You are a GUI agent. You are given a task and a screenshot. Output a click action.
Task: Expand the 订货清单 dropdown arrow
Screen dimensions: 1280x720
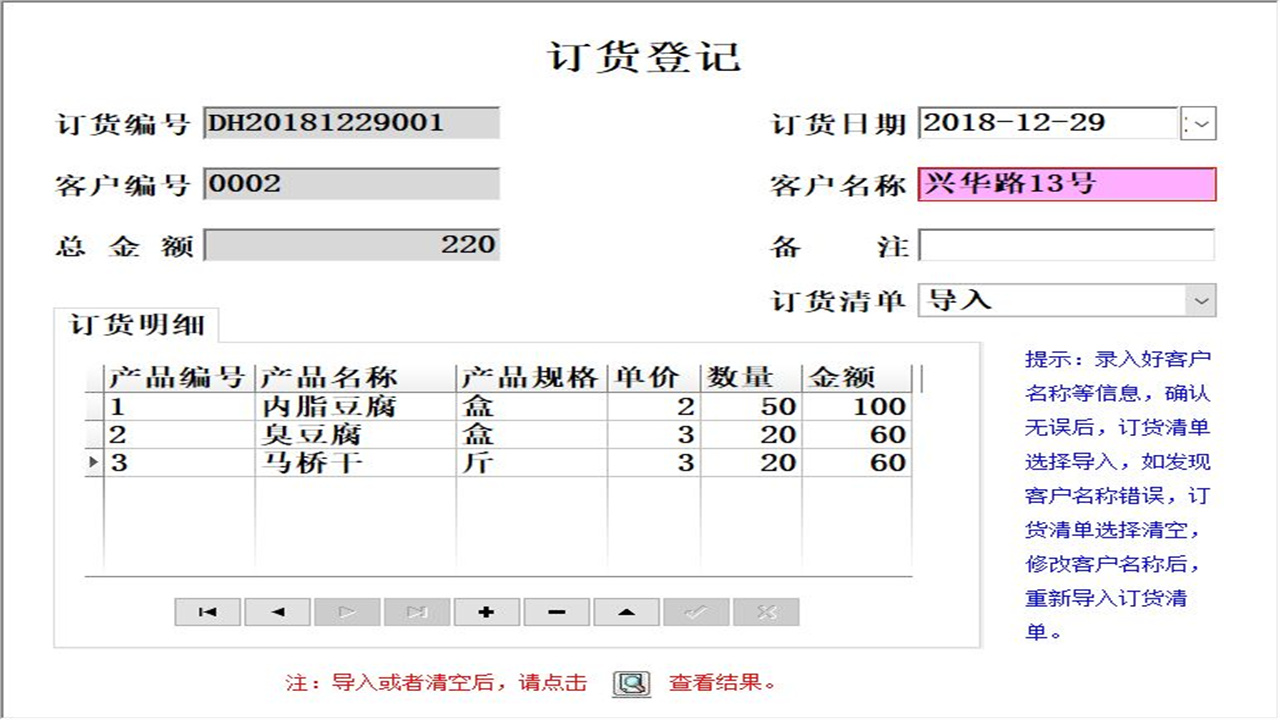tap(1203, 300)
